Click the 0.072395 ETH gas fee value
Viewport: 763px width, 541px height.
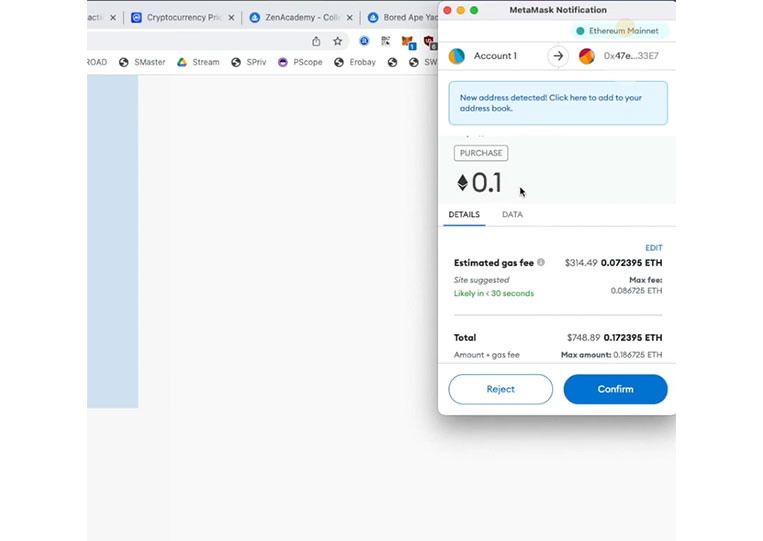[x=632, y=263]
